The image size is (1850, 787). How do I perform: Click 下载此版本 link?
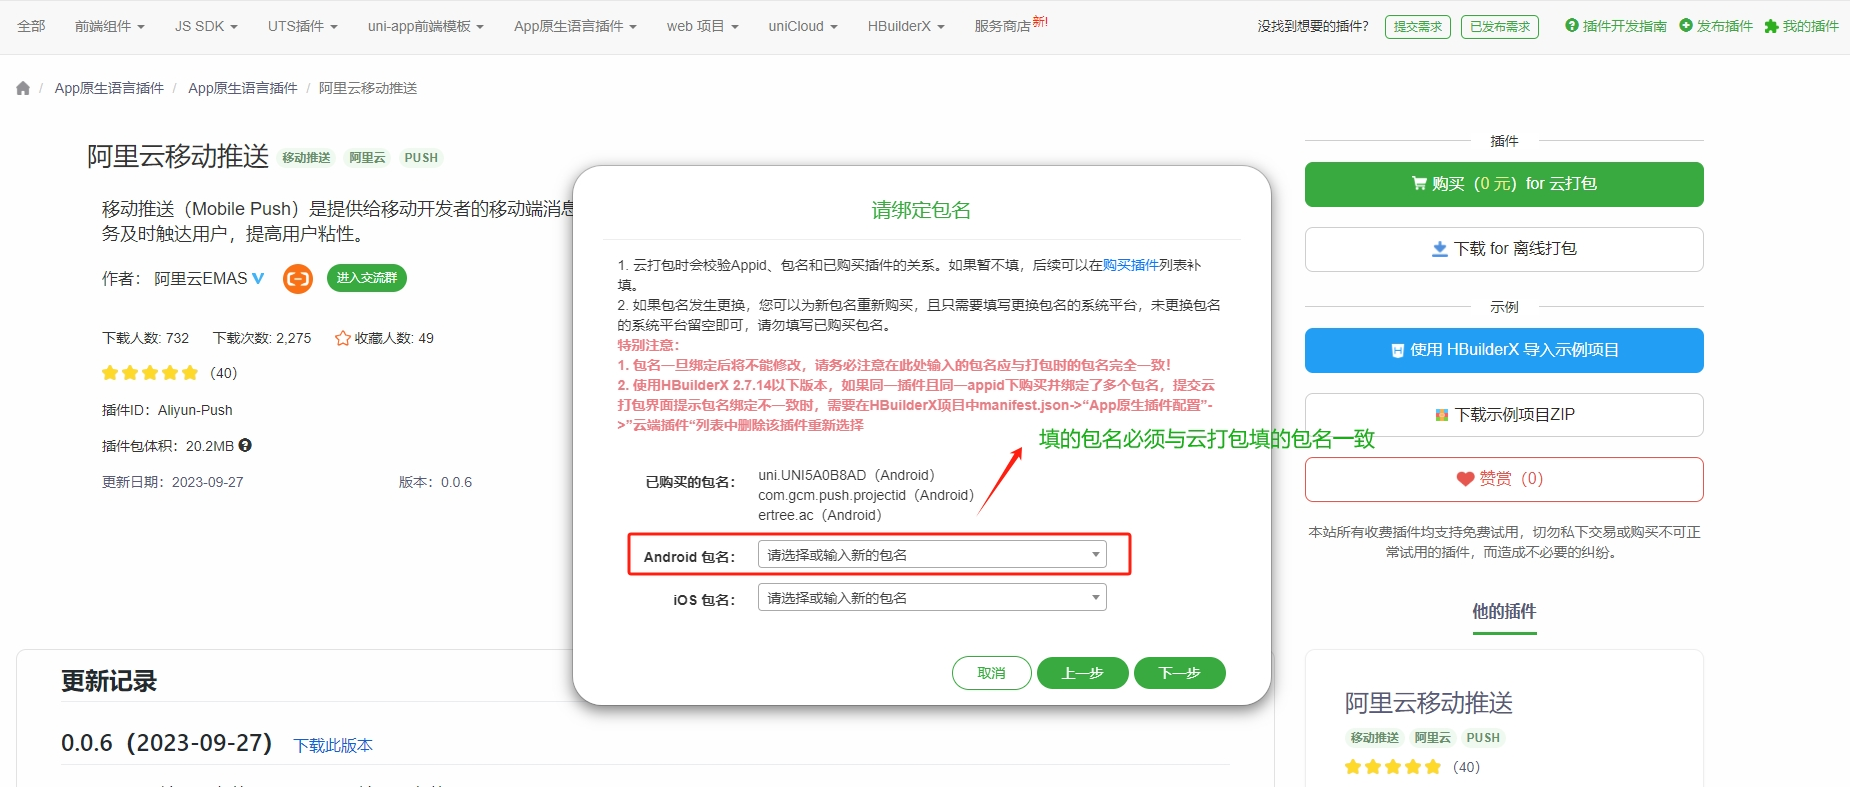333,745
